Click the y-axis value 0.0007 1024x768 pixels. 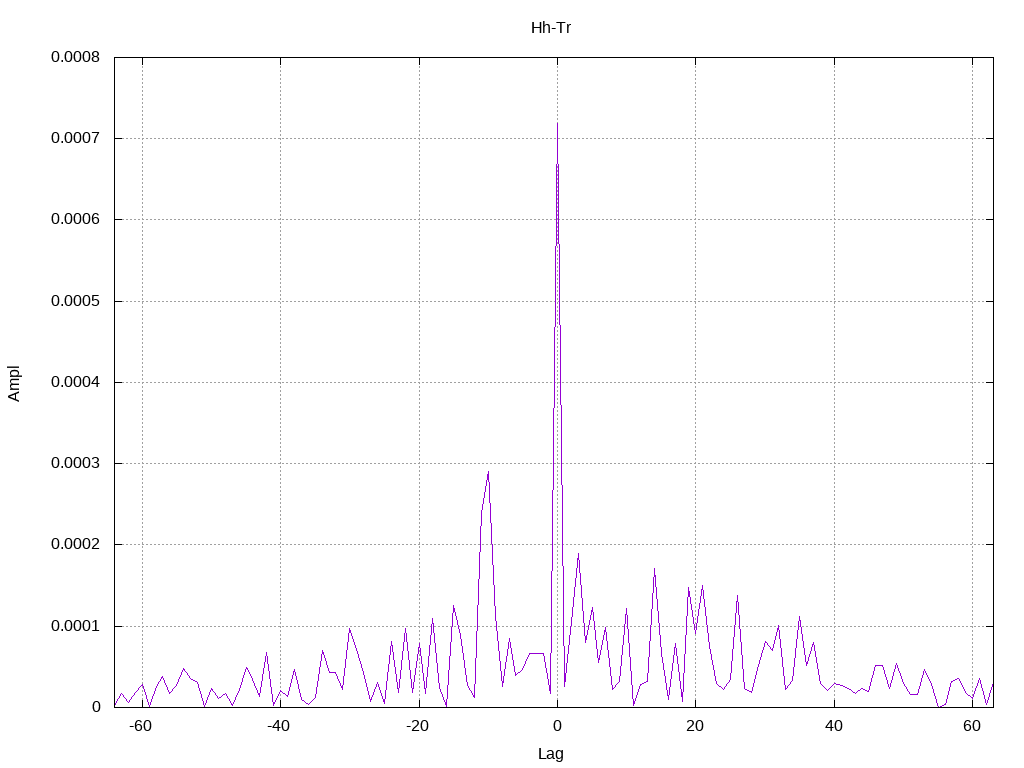76,138
